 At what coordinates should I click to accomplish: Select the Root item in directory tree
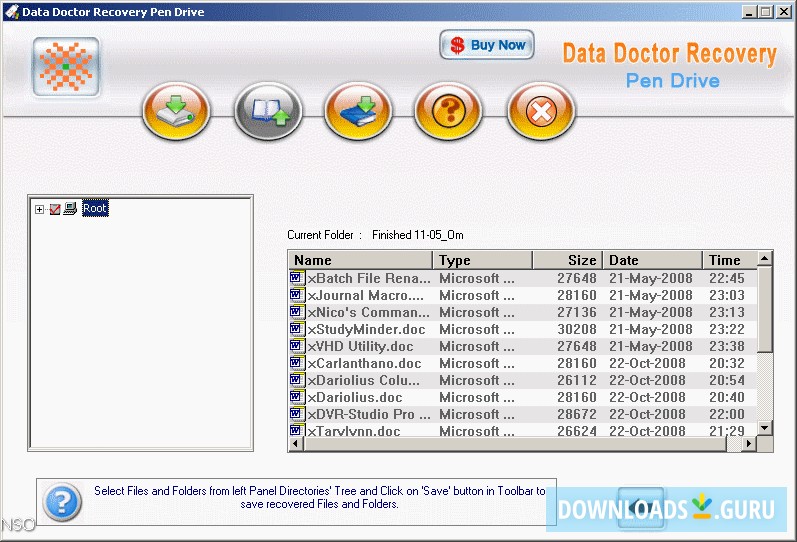click(95, 208)
